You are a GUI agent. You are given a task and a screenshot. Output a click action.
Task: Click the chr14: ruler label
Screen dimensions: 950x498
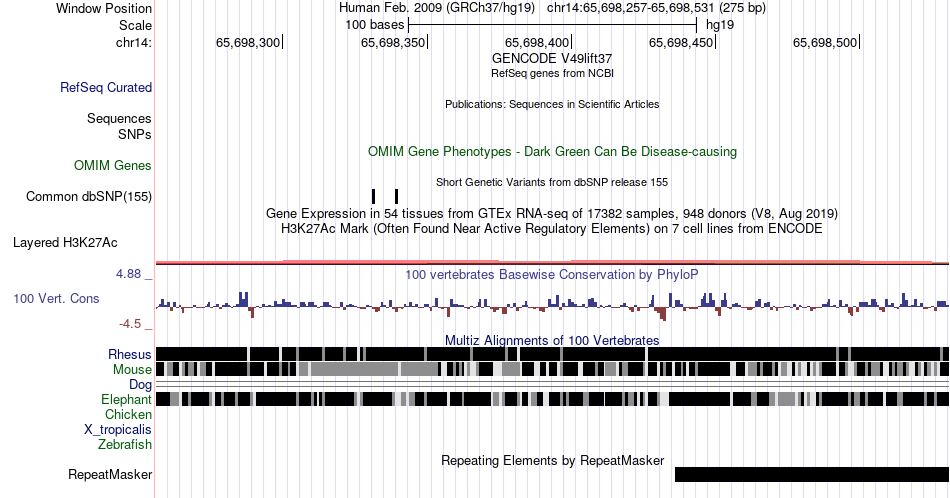coord(134,42)
